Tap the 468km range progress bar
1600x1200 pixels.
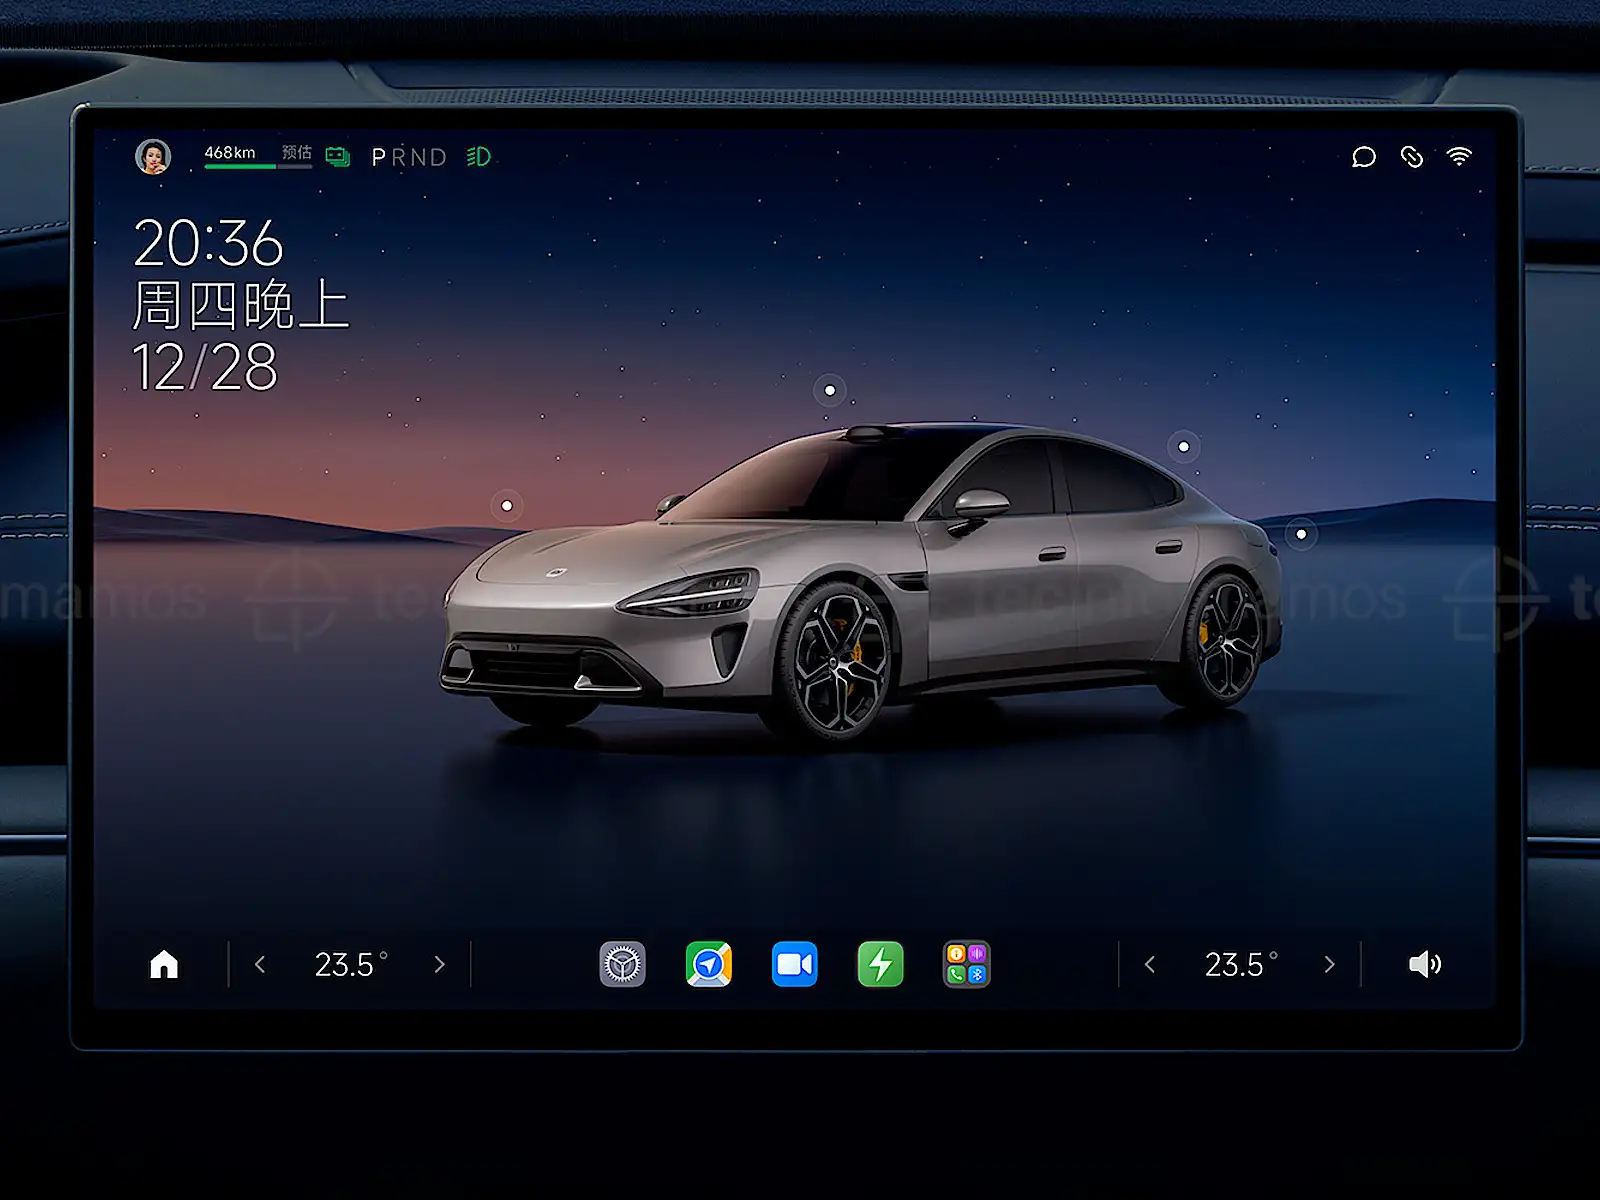[258, 166]
